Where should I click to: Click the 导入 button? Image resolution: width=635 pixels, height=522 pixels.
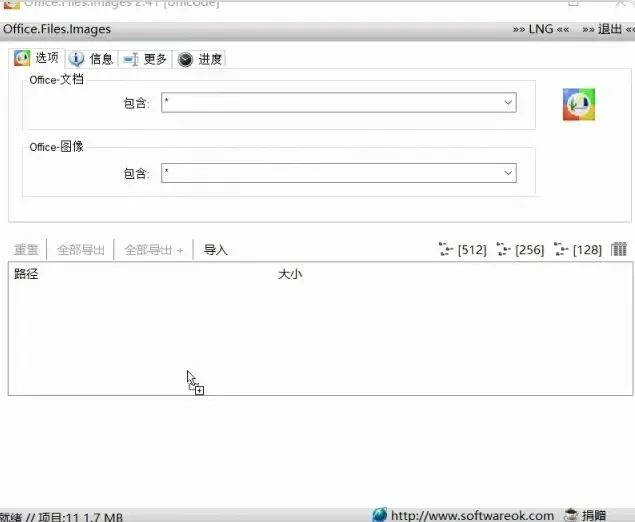[215, 249]
